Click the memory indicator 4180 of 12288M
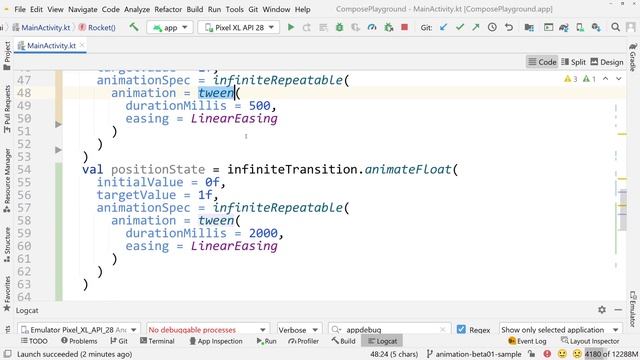 (611, 354)
